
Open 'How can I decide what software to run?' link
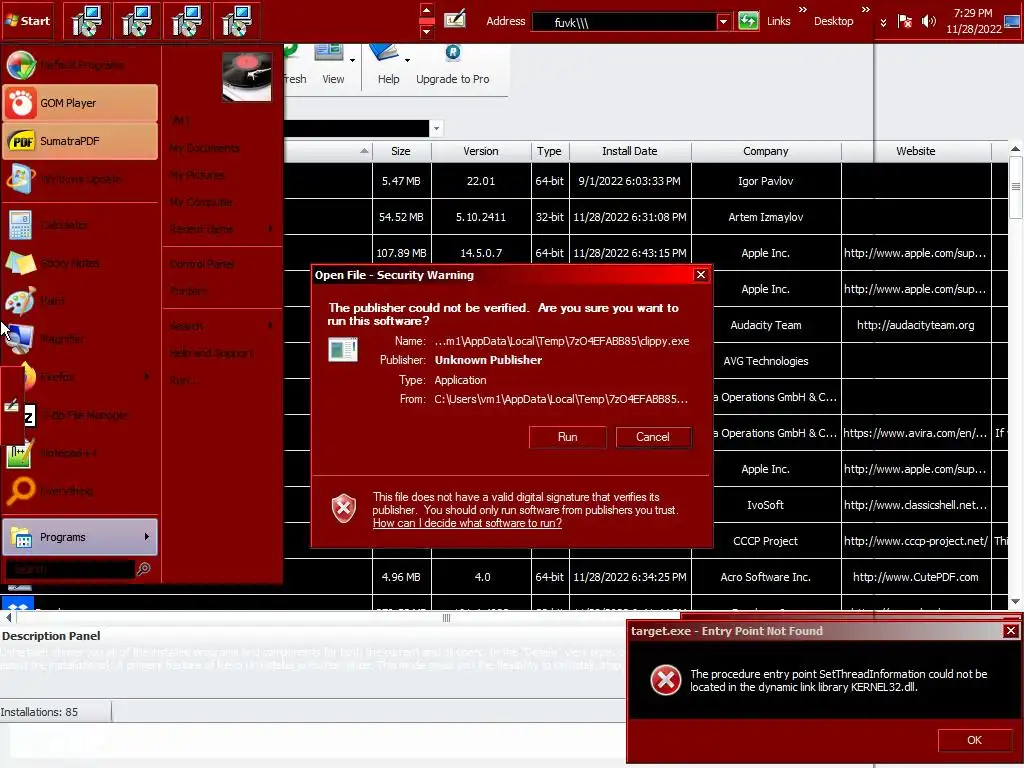[467, 523]
